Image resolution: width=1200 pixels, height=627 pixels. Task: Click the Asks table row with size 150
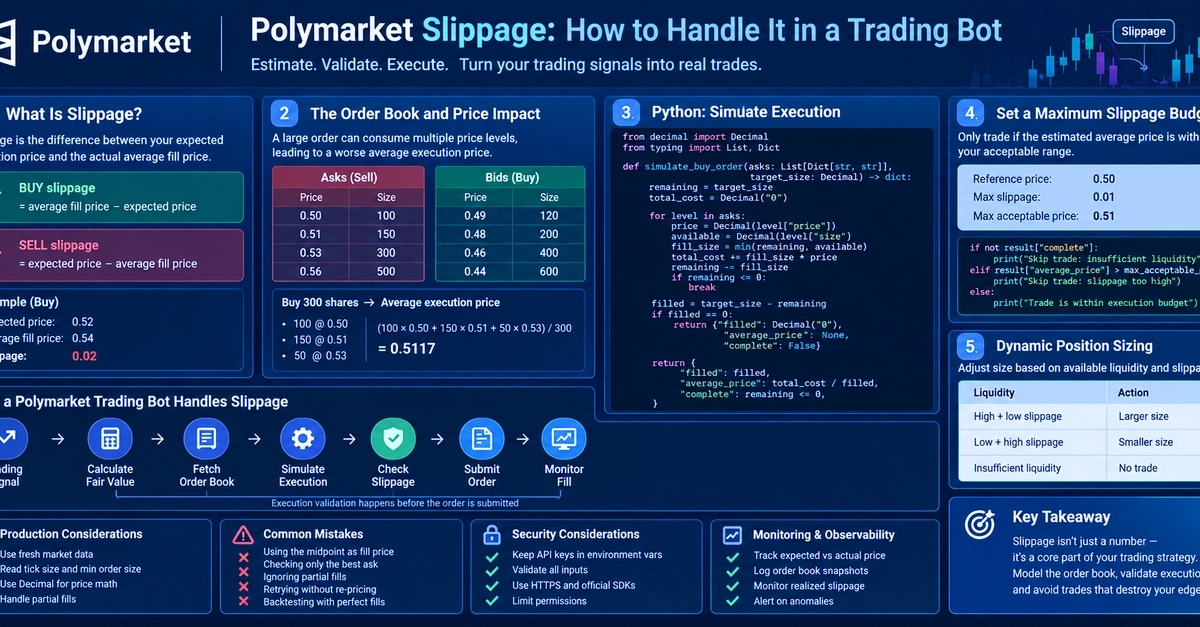tap(349, 234)
